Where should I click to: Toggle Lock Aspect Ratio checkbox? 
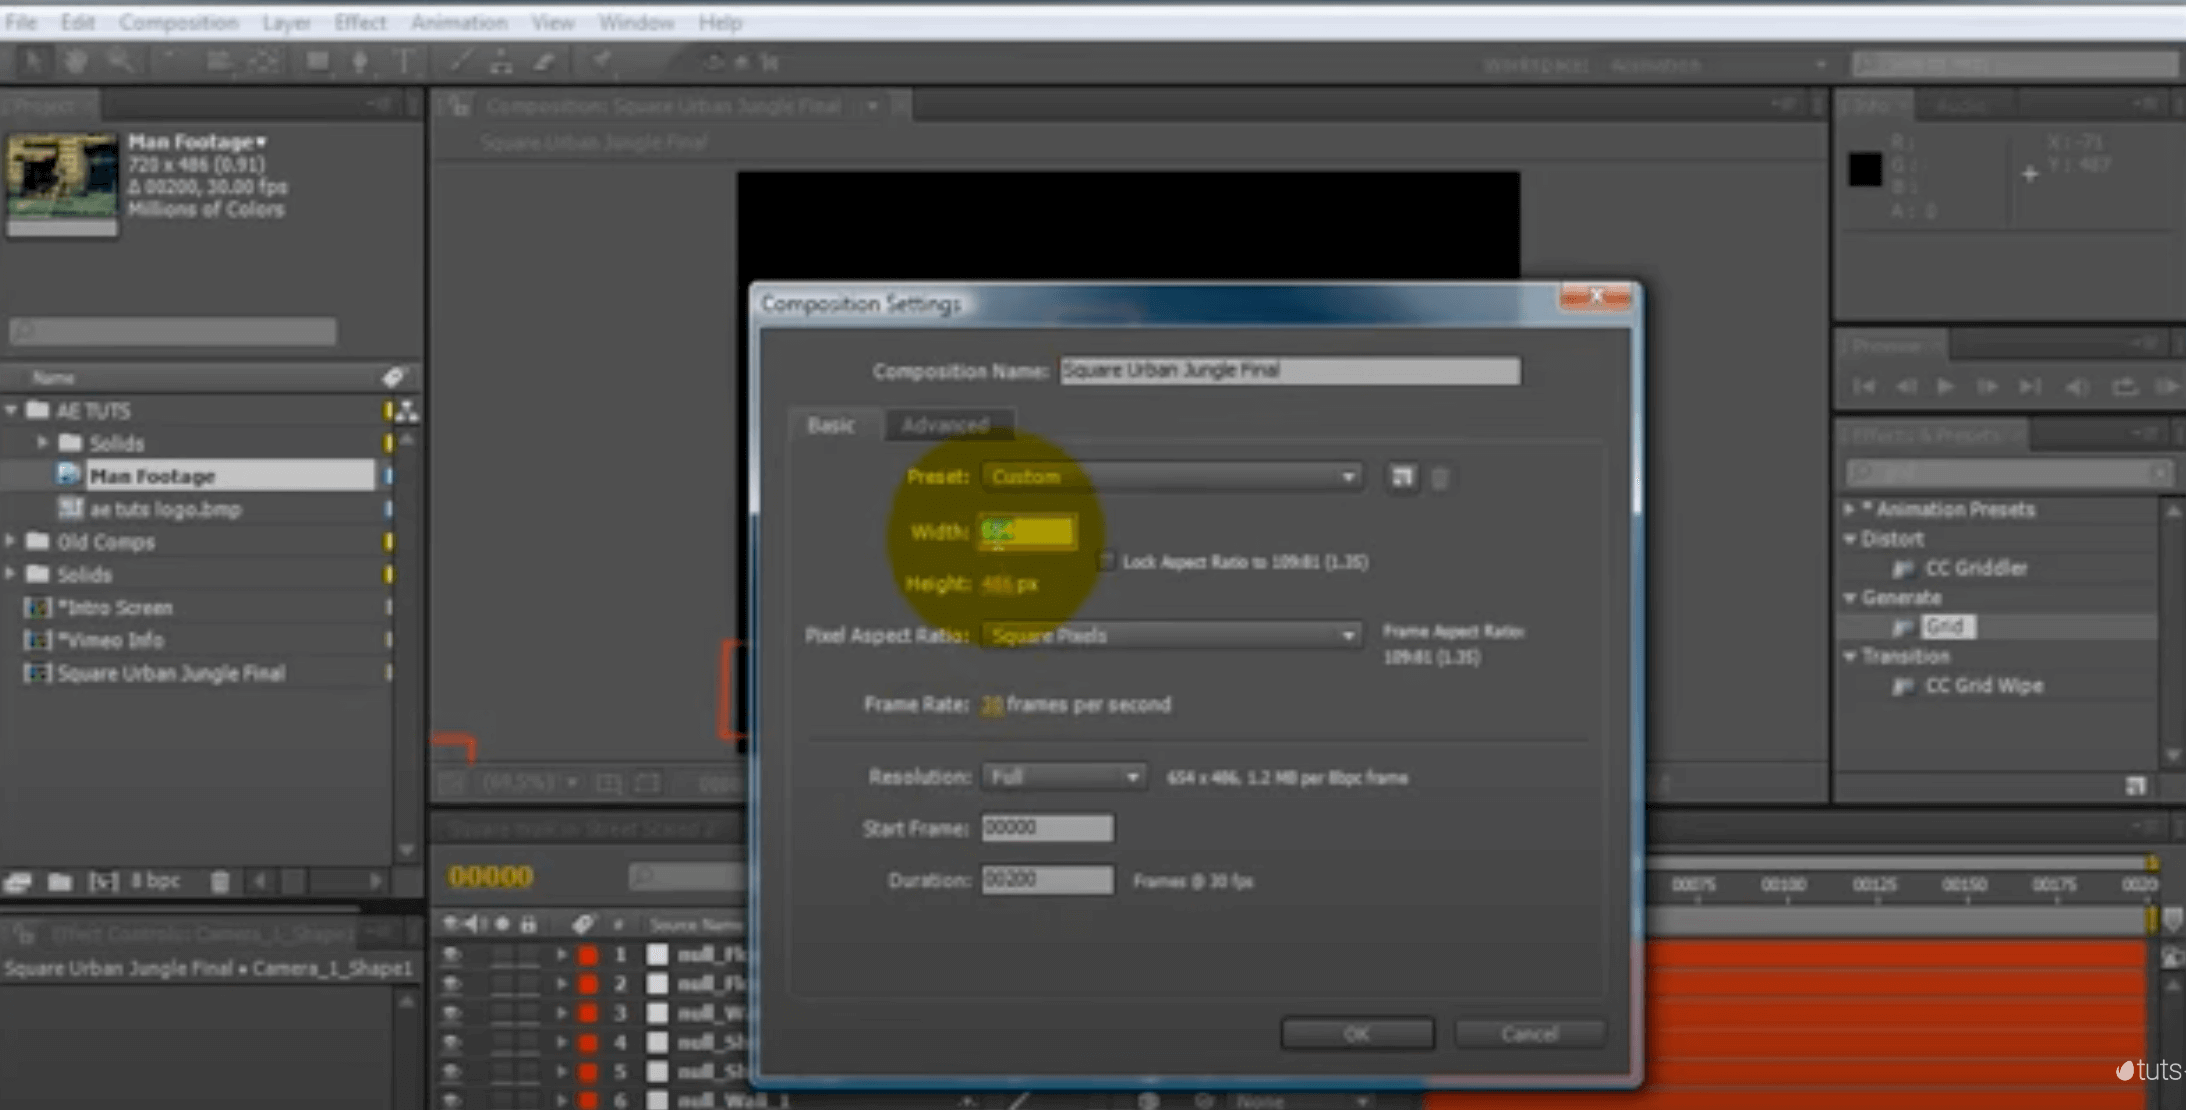click(x=1106, y=562)
